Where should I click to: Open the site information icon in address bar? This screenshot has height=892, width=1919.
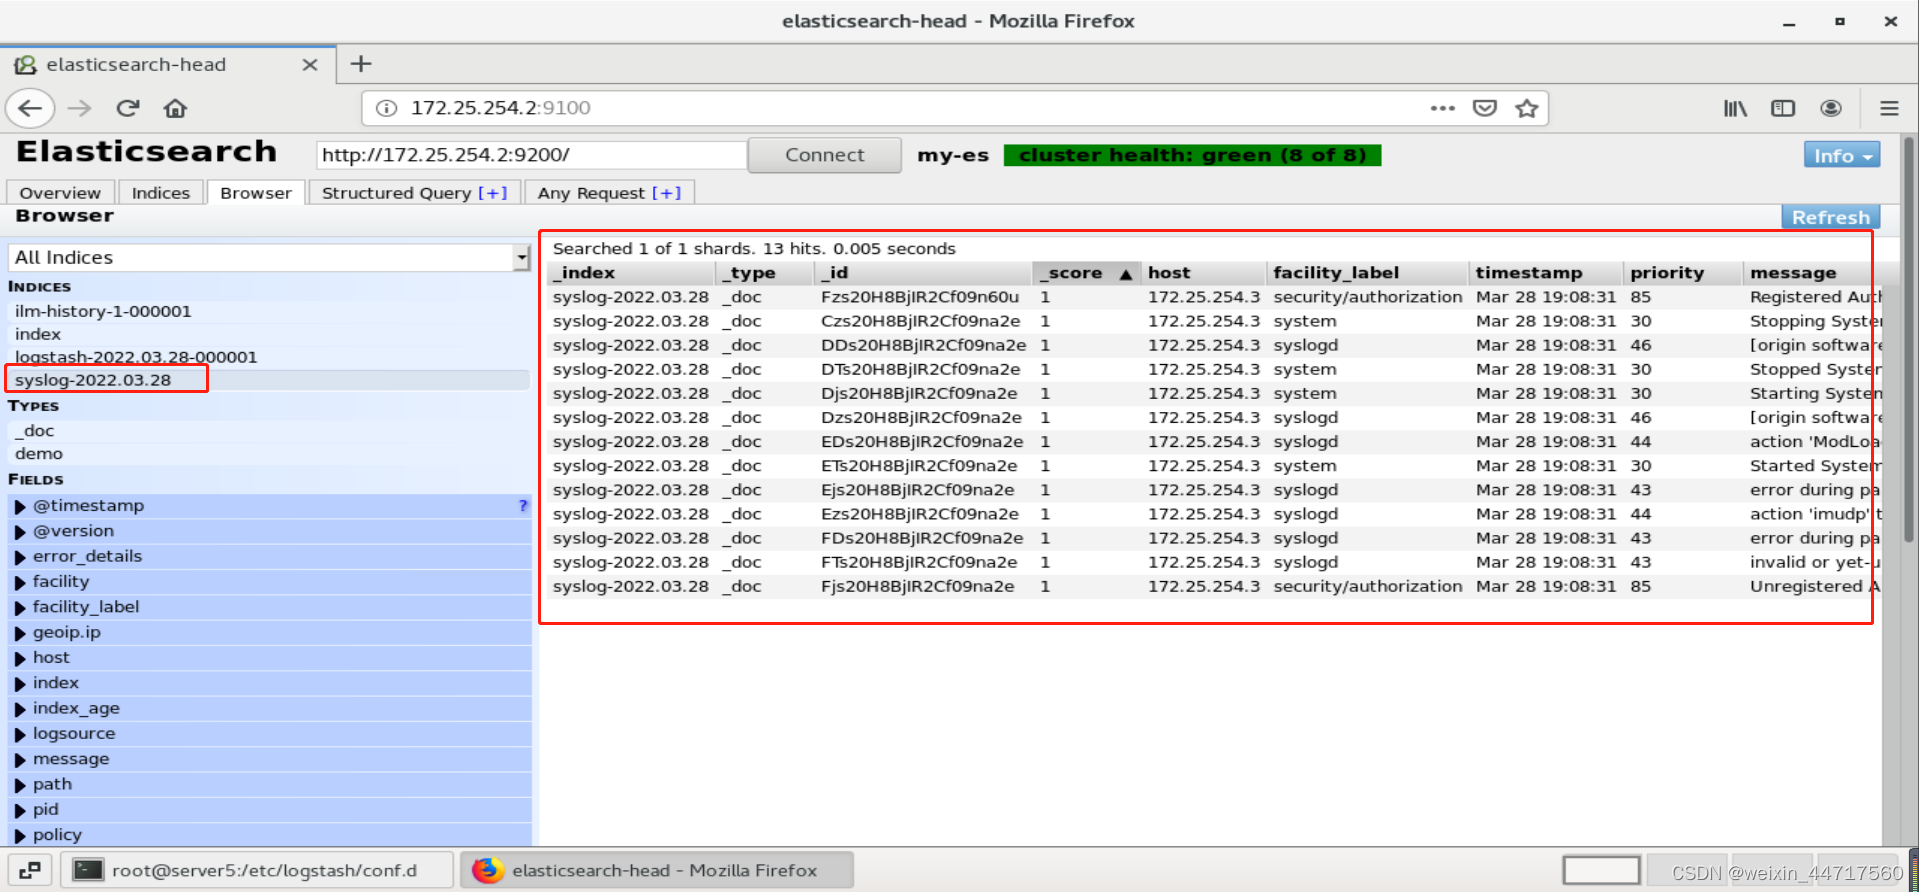click(x=387, y=108)
